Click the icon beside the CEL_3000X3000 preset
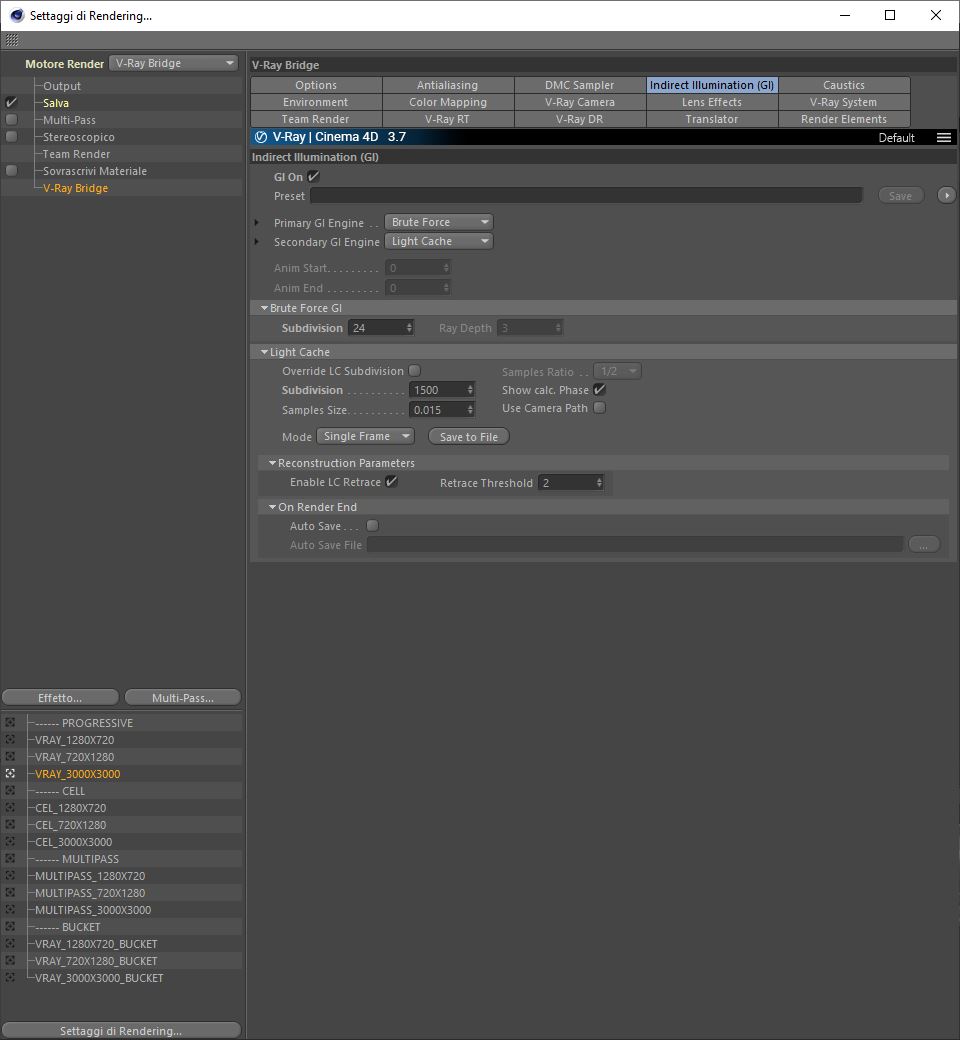This screenshot has height=1040, width=960. (10, 842)
